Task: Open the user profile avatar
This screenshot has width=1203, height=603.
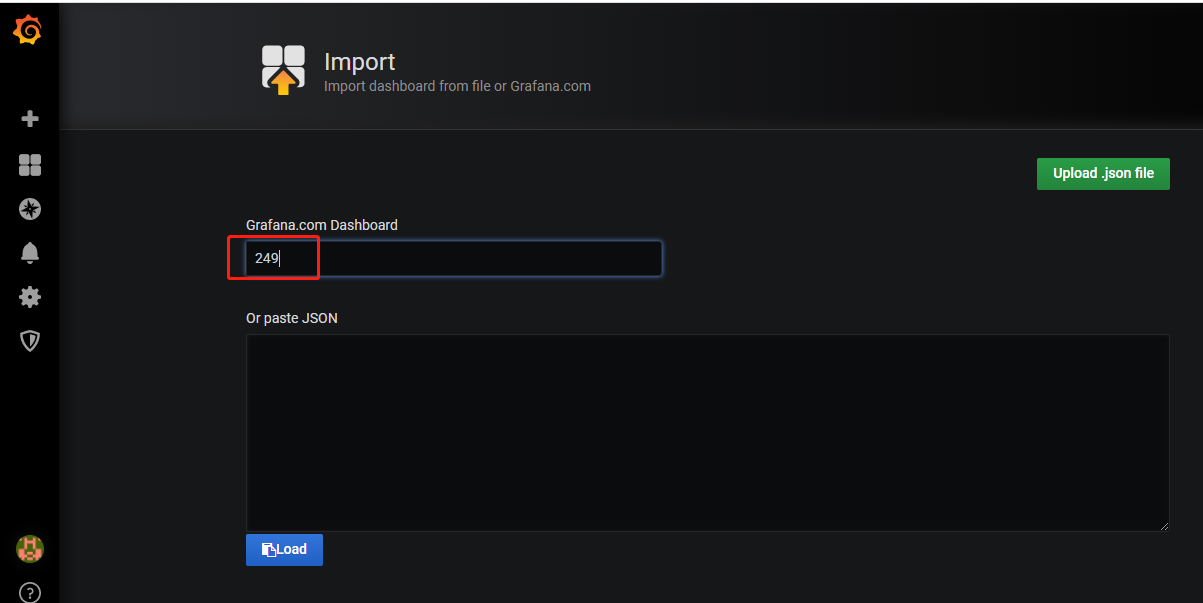Action: [29, 548]
